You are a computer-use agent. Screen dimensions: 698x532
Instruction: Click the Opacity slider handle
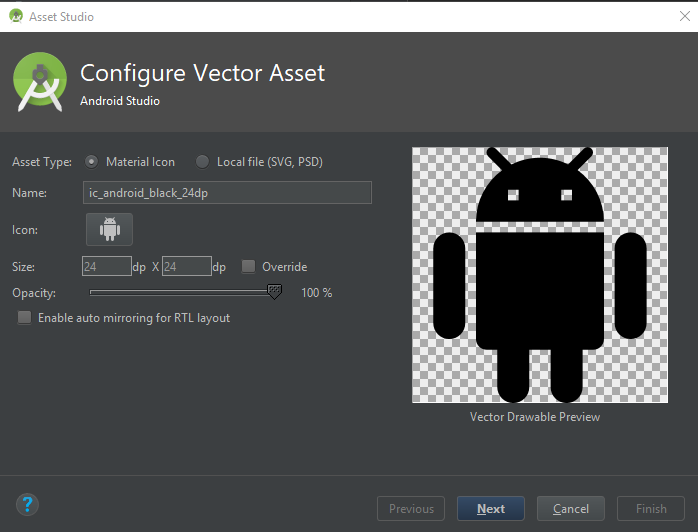pos(274,292)
